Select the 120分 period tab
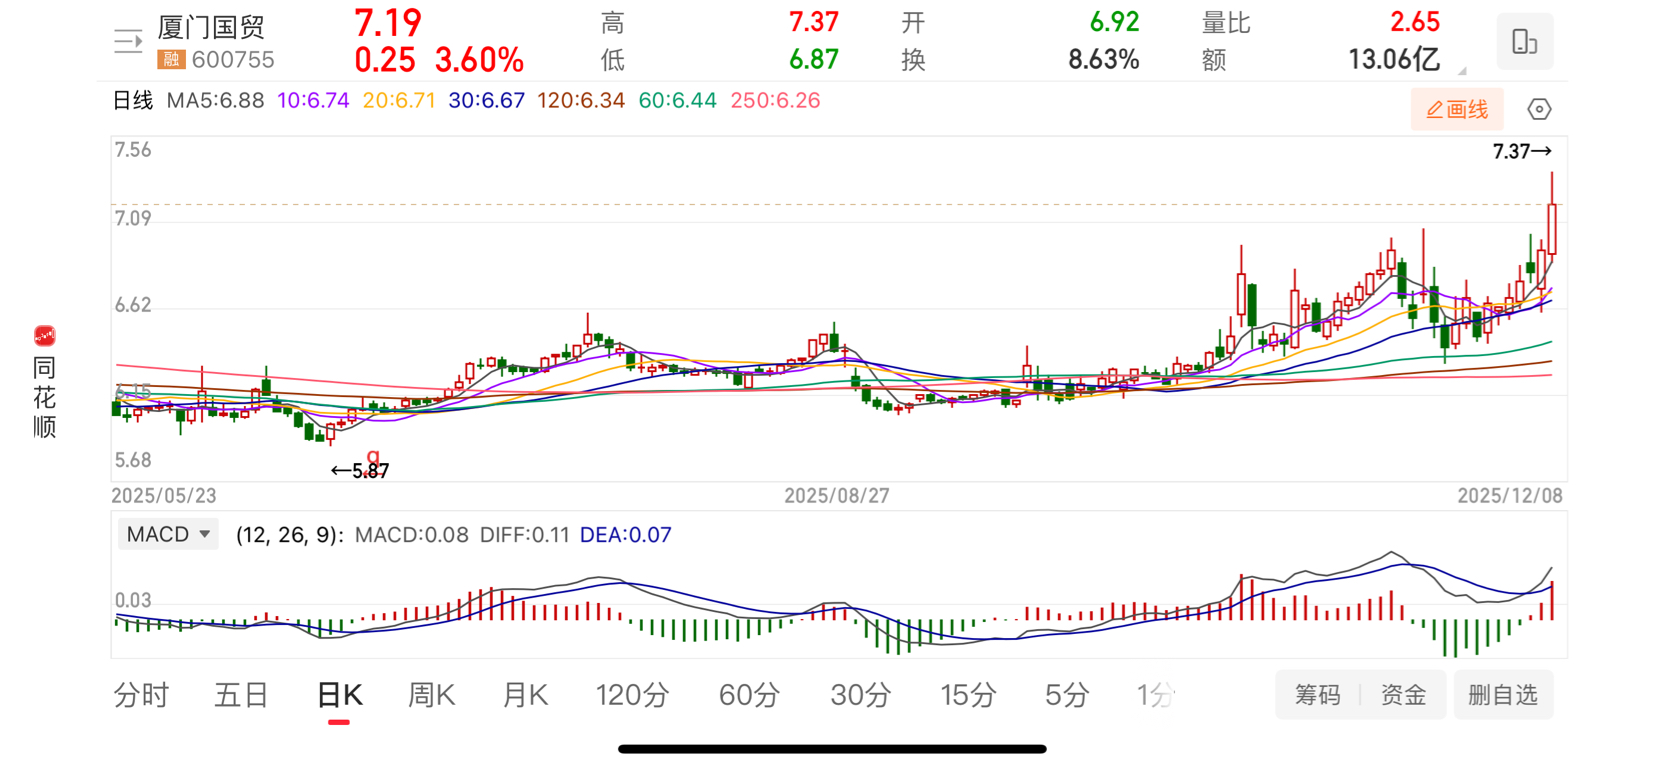This screenshot has width=1665, height=768. click(x=632, y=695)
